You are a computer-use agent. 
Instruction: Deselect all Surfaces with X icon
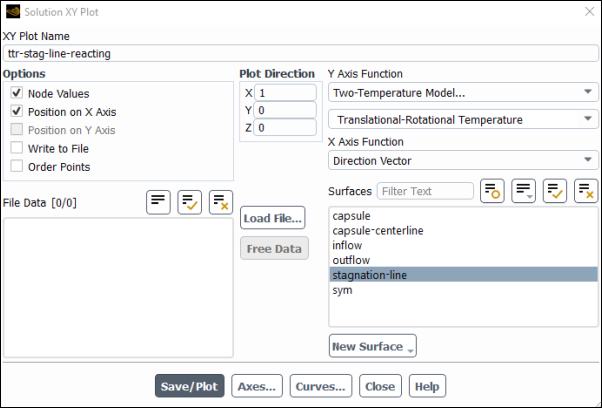point(585,190)
